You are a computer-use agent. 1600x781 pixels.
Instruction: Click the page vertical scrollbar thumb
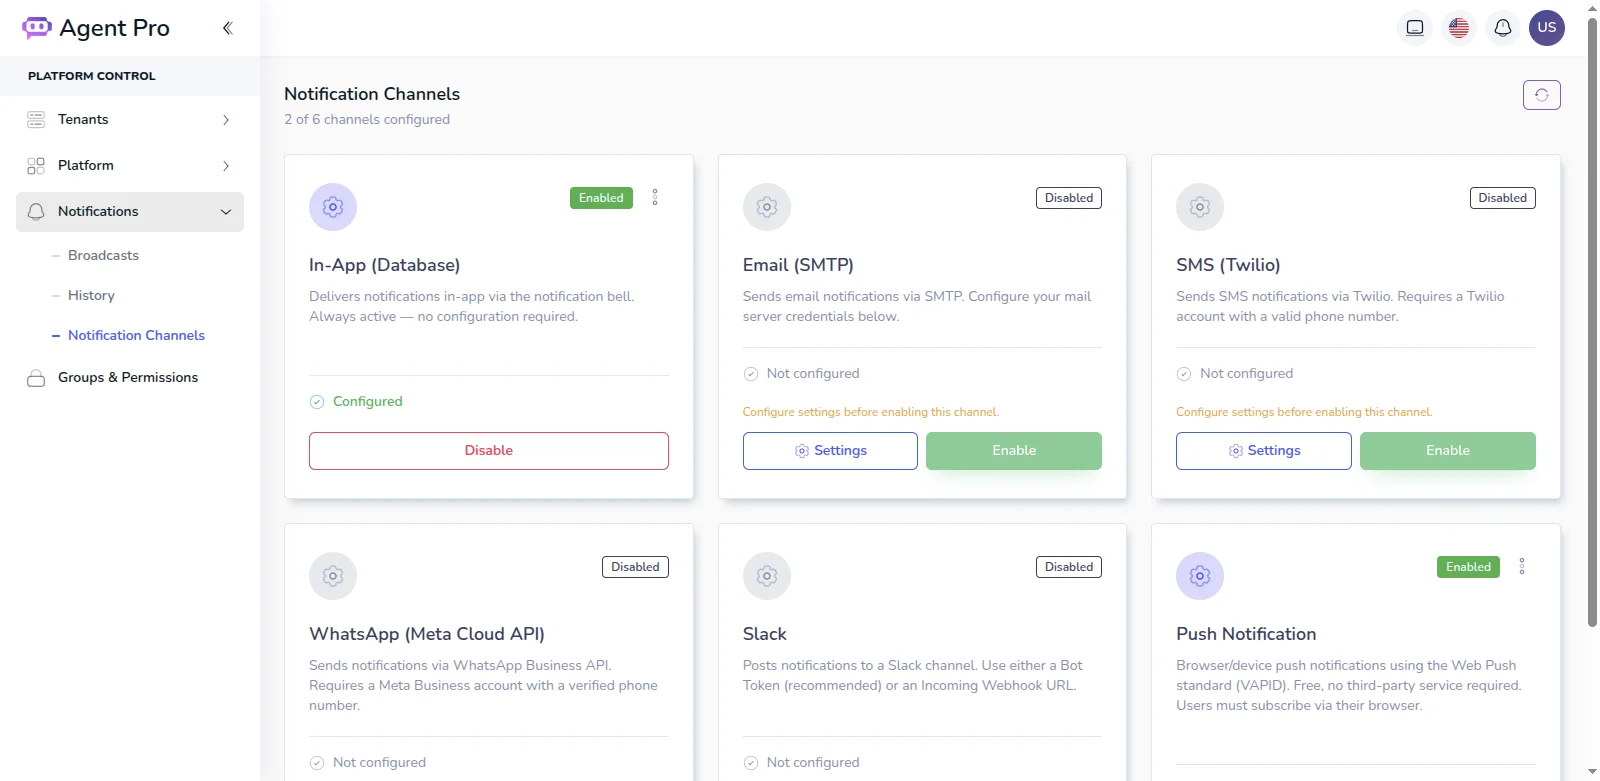point(1592,322)
